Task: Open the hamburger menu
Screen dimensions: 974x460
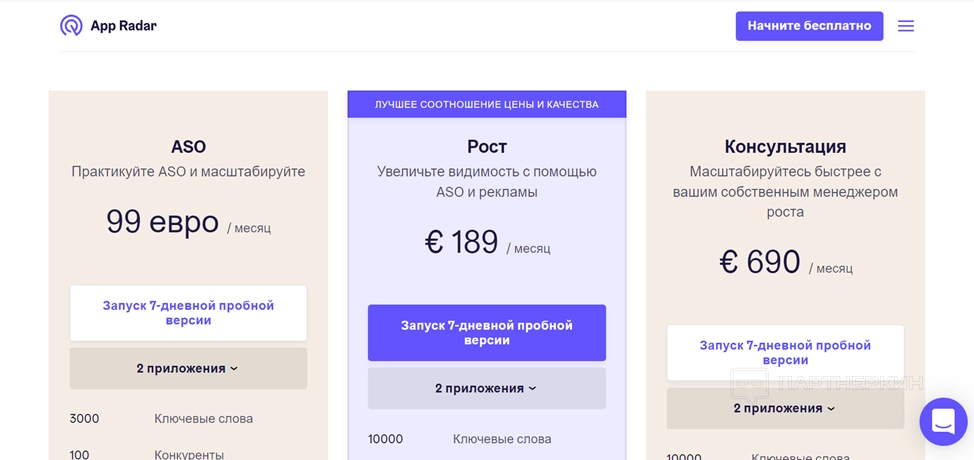Action: click(906, 26)
